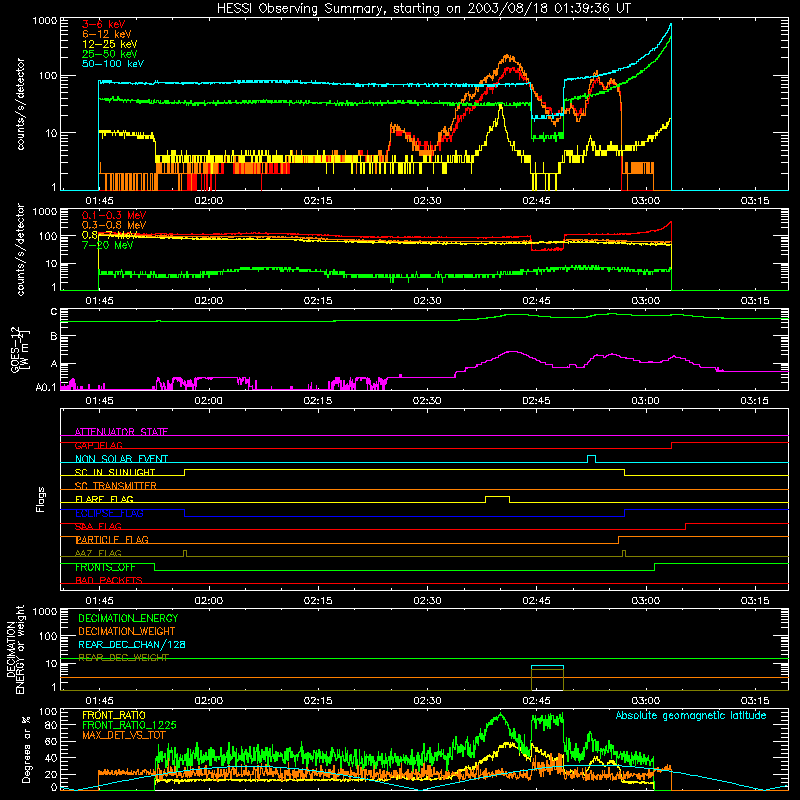The image size is (800, 800).
Task: Select the GAP_FLAG label
Action: point(98,445)
